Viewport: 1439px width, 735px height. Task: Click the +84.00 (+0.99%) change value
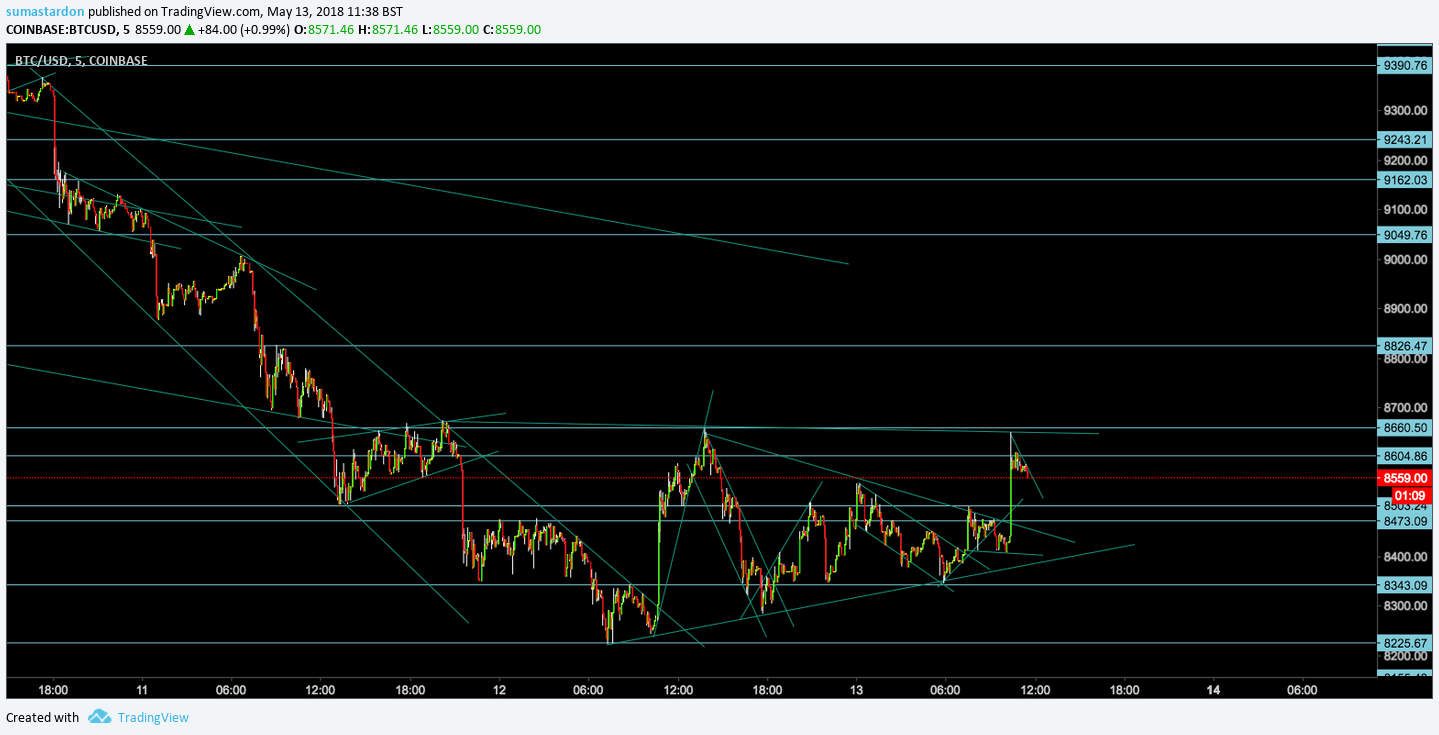(243, 29)
